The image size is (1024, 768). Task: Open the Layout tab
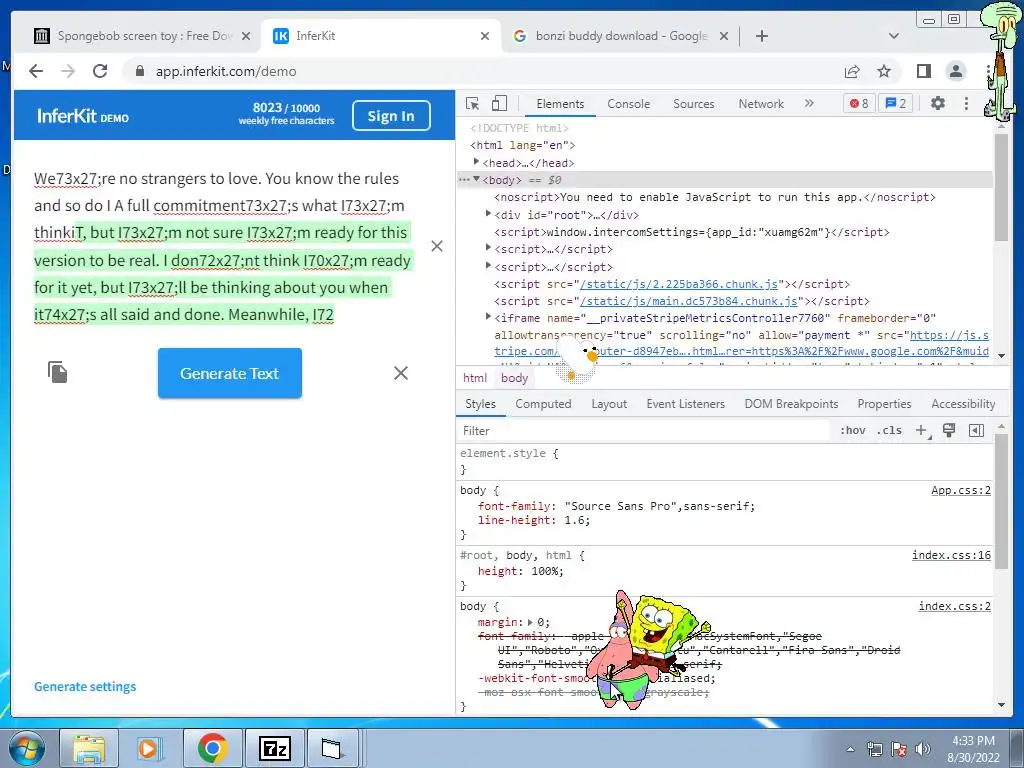point(609,404)
